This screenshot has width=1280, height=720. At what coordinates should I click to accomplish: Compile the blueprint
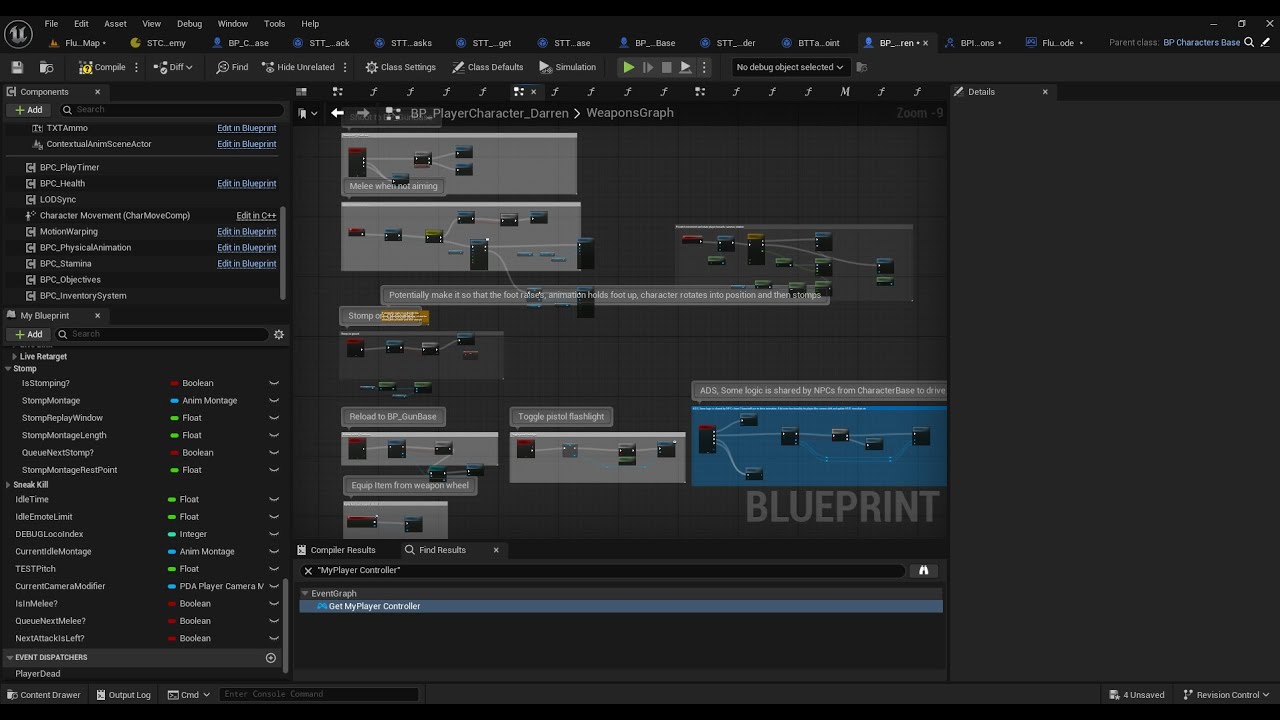103,67
